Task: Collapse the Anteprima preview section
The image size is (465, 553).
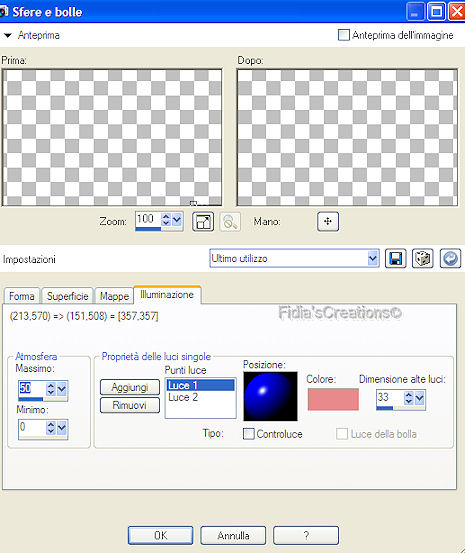Action: 7,35
